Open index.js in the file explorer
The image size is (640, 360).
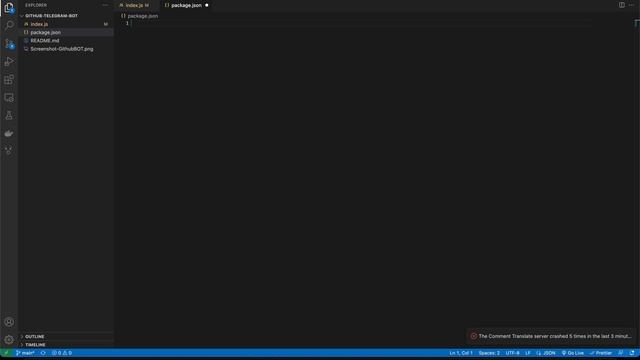pos(39,24)
